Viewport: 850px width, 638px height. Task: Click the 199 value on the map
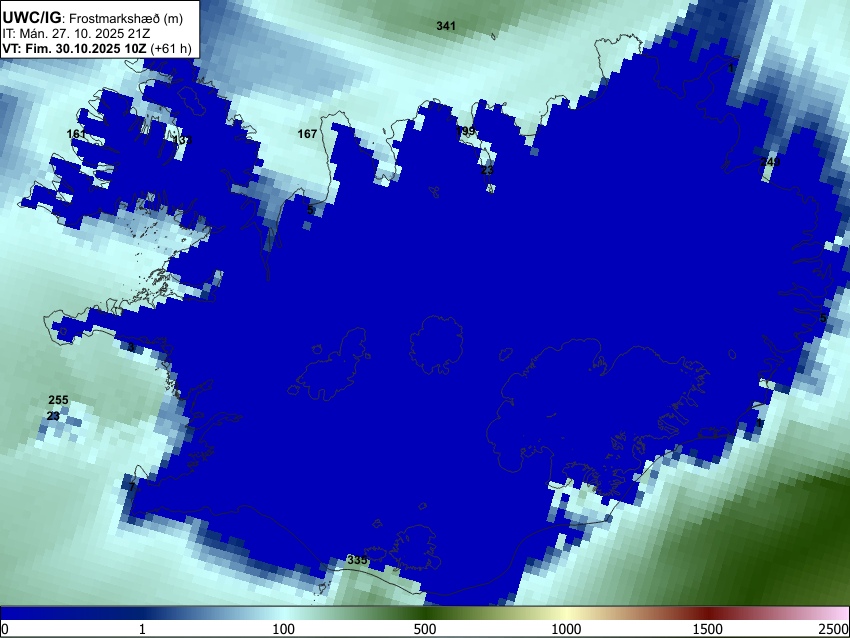pos(466,131)
